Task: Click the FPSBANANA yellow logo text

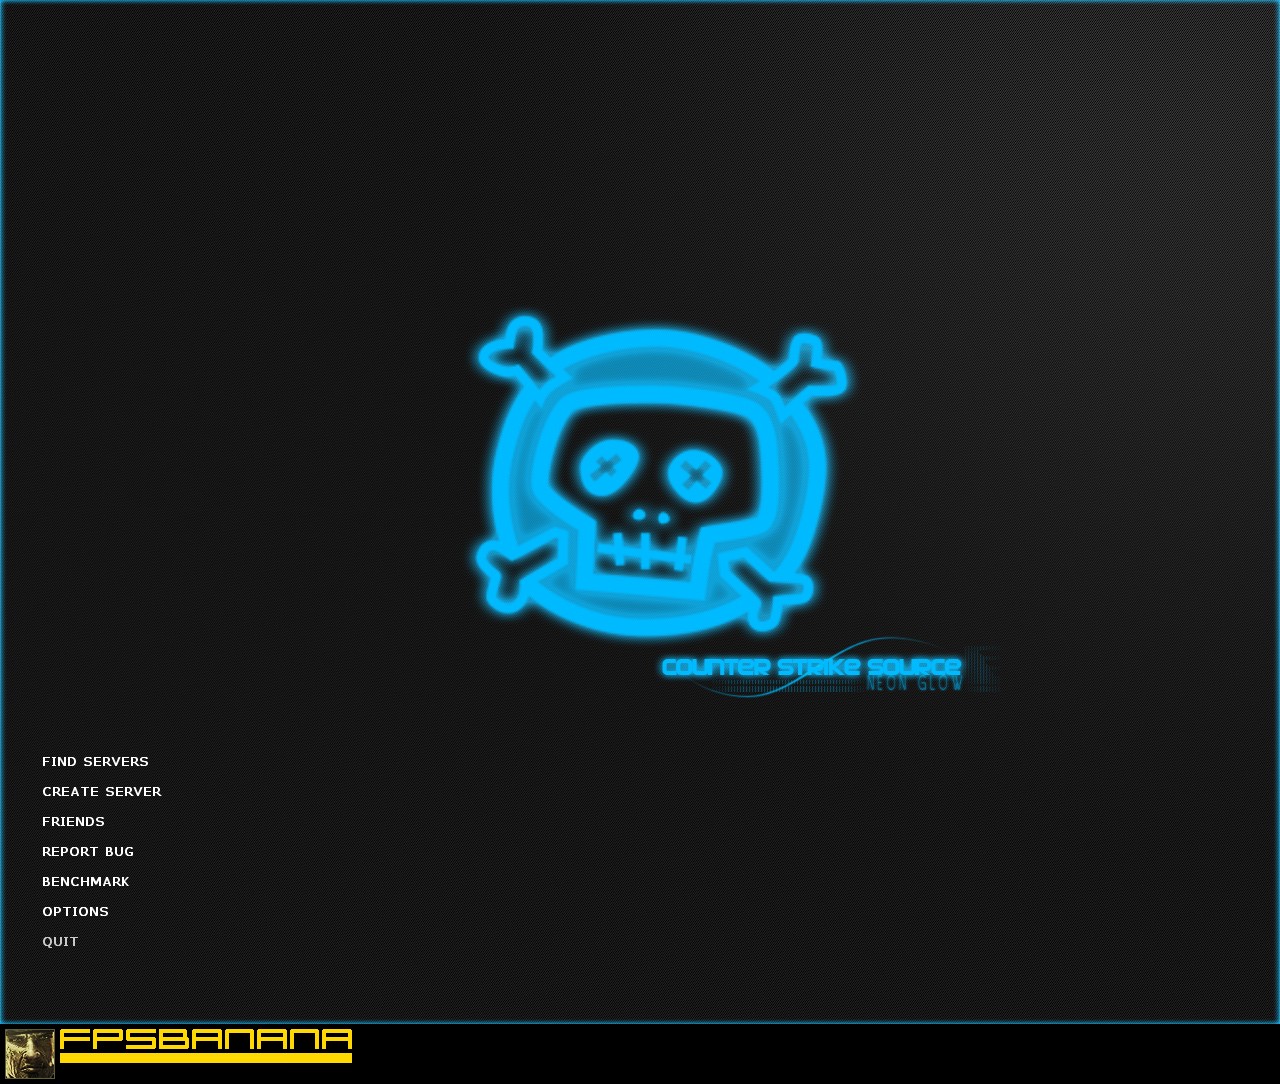Action: pyautogui.click(x=206, y=1039)
